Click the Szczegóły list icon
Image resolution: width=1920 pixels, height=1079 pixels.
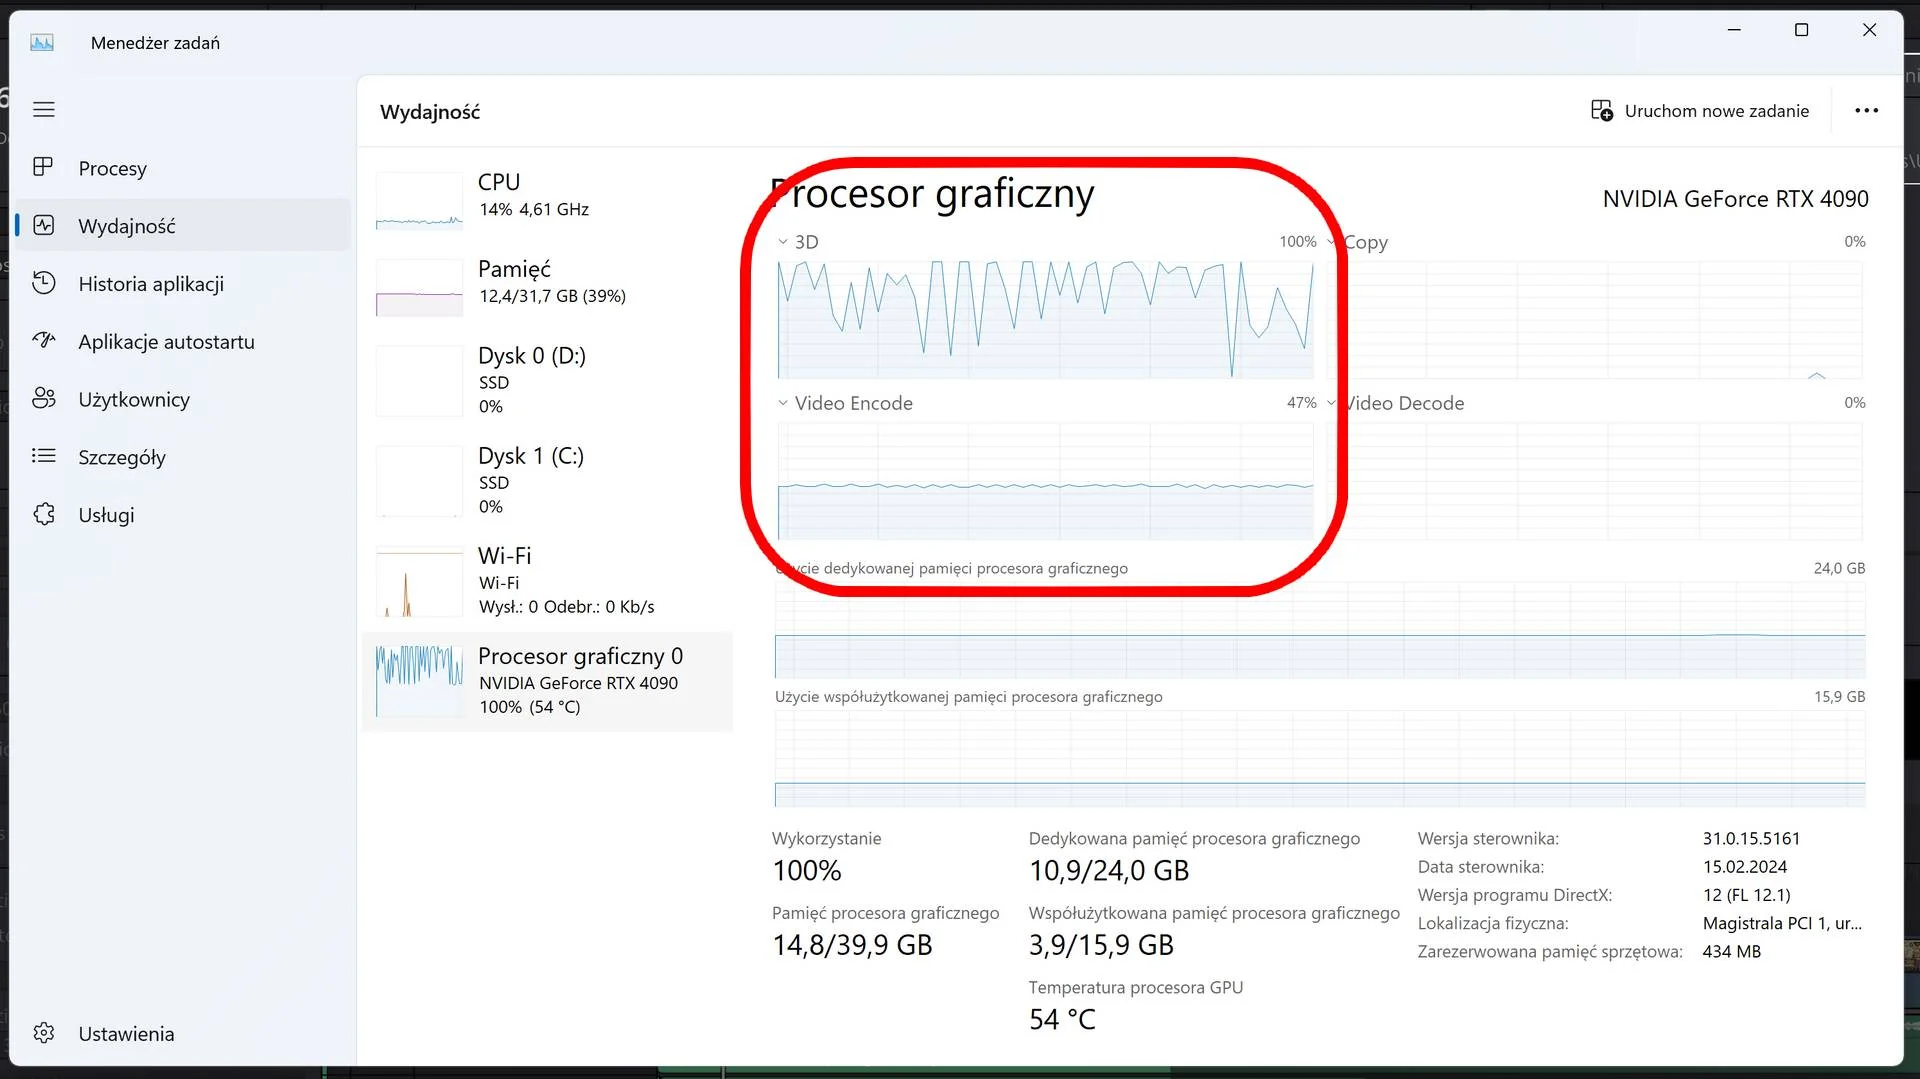tap(43, 456)
